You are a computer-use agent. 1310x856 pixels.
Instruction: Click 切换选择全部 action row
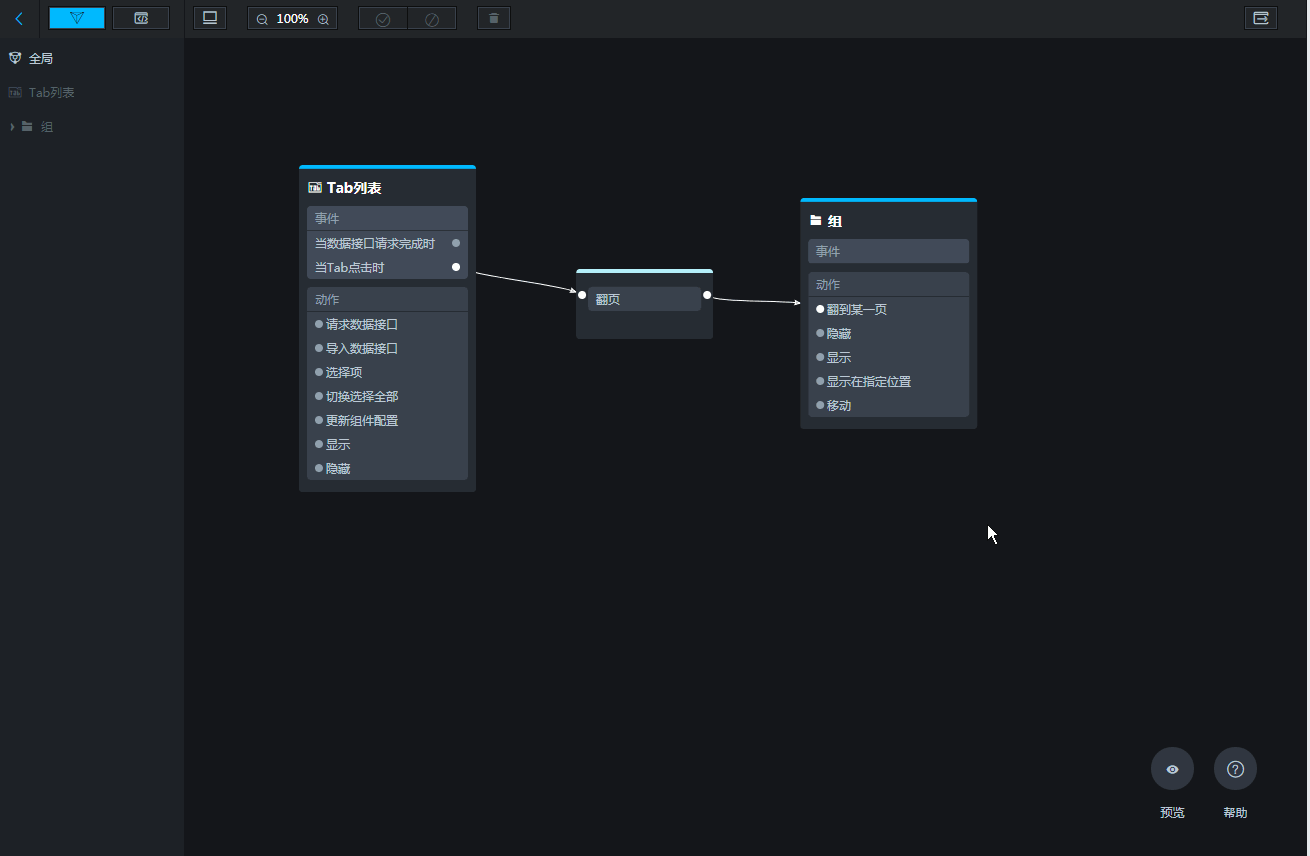[x=387, y=396]
